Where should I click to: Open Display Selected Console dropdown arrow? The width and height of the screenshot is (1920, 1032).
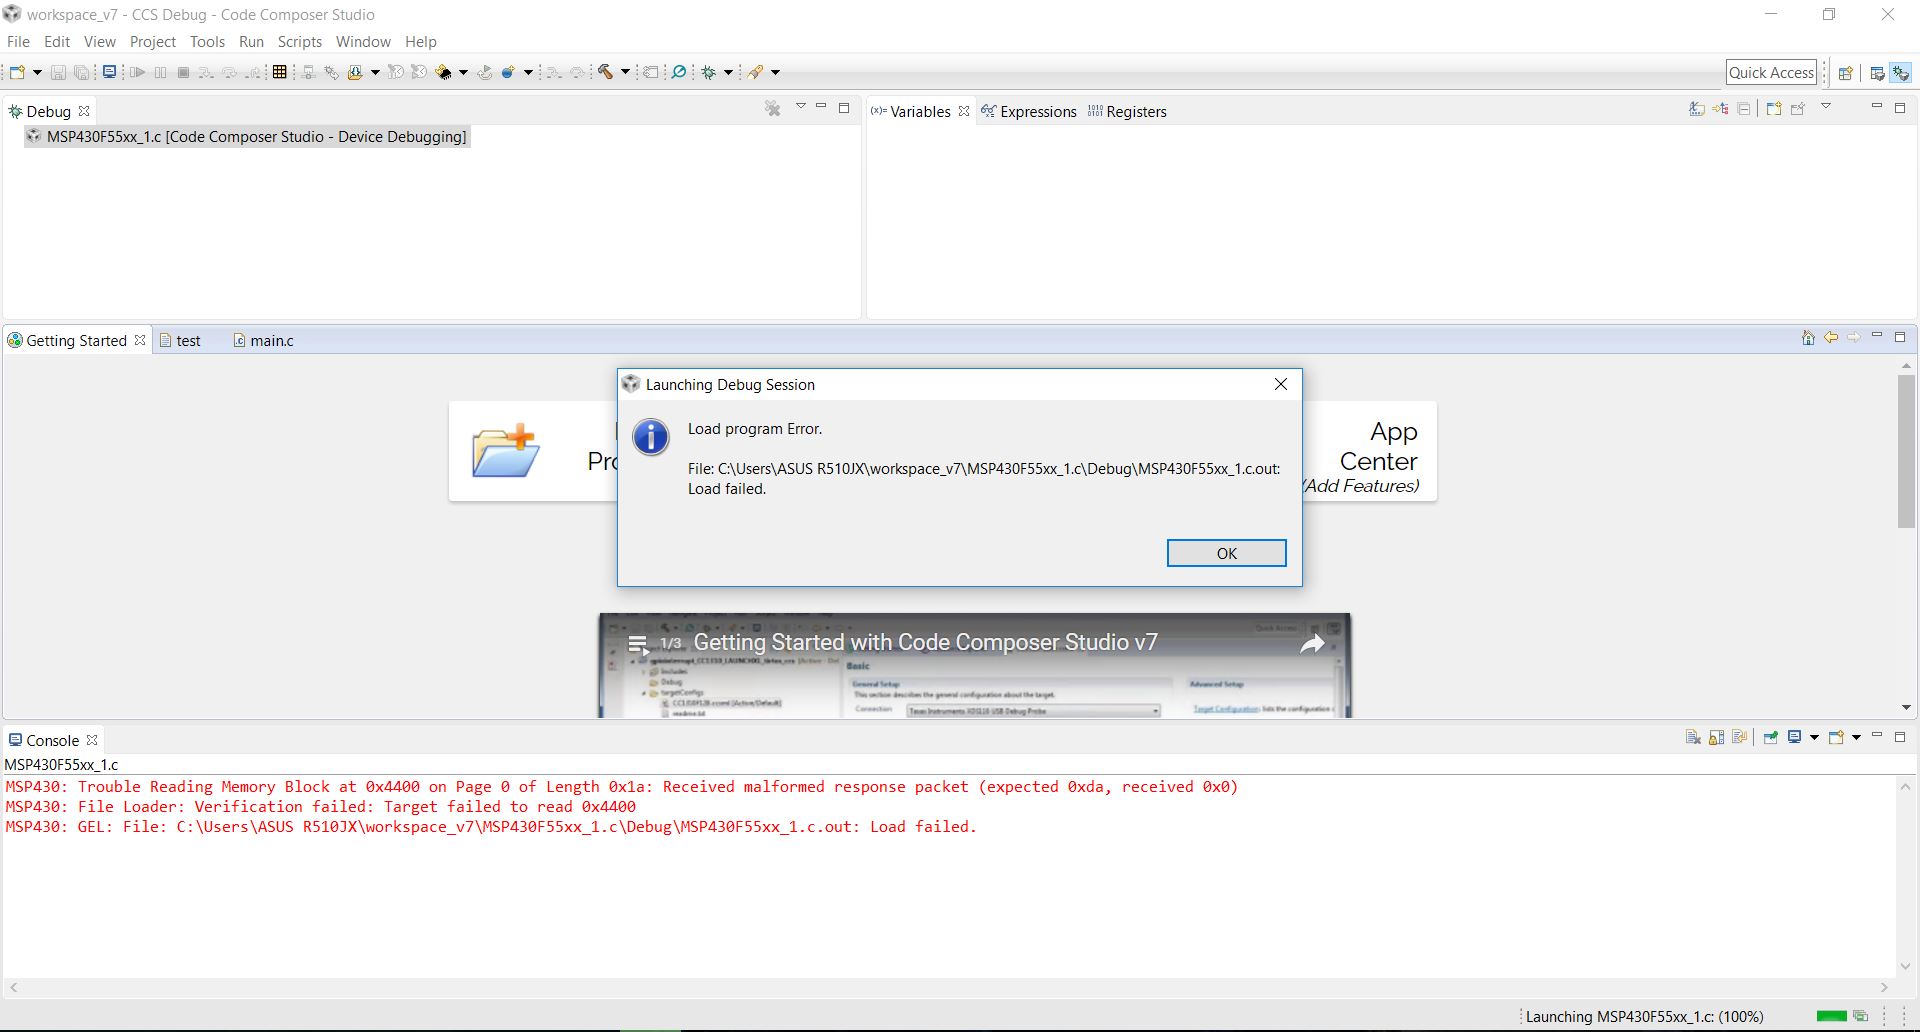tap(1814, 738)
